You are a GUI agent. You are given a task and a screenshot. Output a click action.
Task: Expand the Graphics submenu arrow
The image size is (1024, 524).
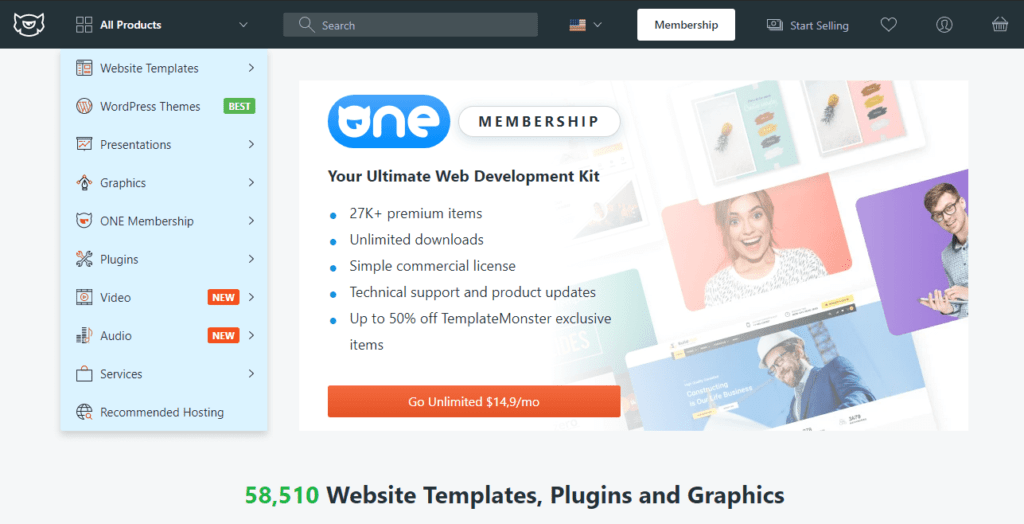tap(251, 182)
